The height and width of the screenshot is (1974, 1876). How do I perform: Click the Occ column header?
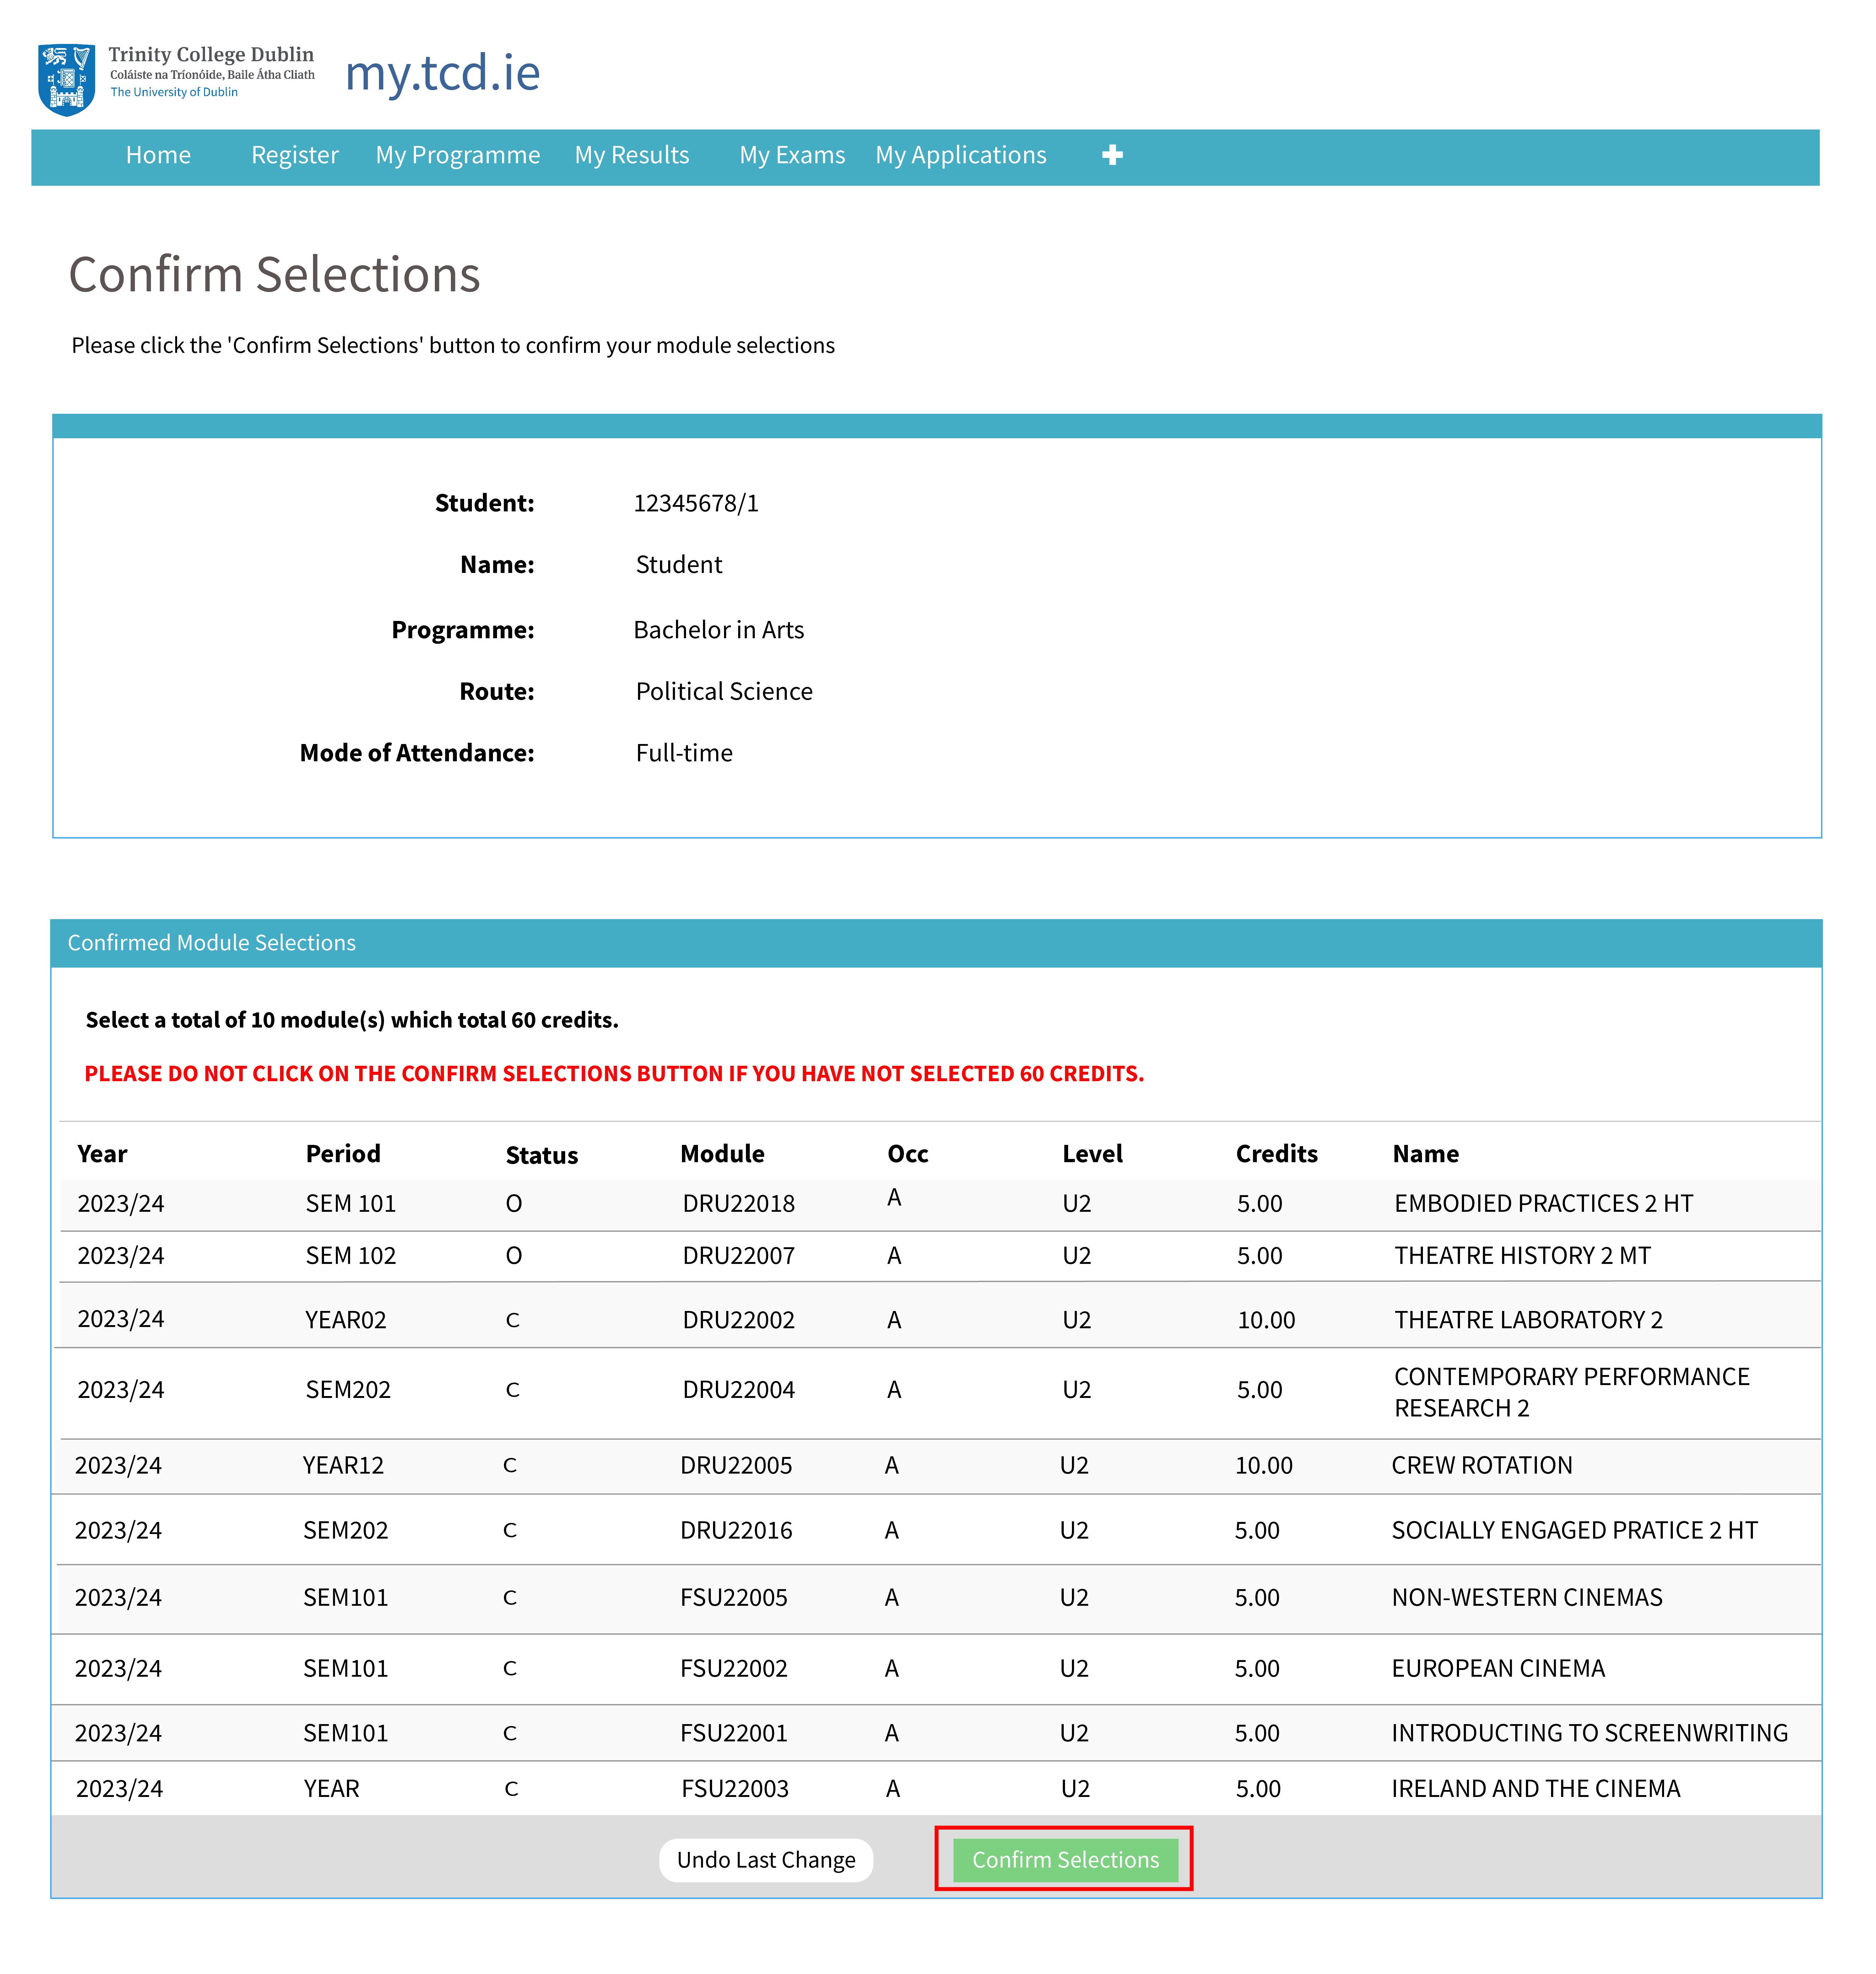point(908,1154)
